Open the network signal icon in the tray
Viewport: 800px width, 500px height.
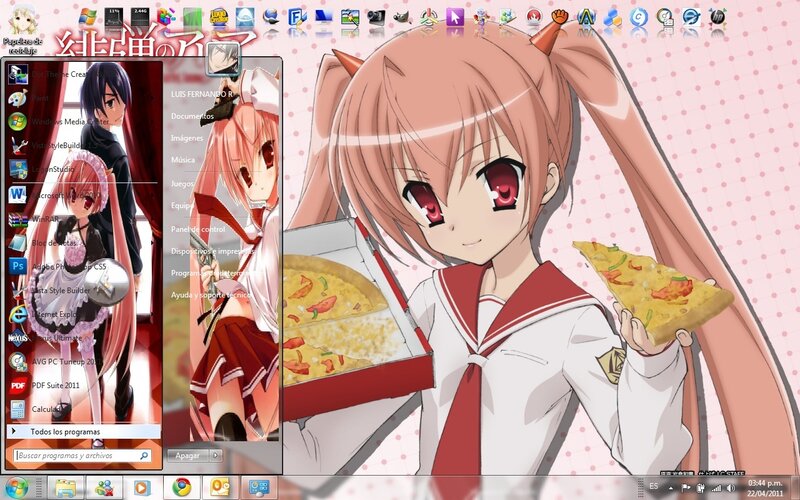pyautogui.click(x=716, y=488)
